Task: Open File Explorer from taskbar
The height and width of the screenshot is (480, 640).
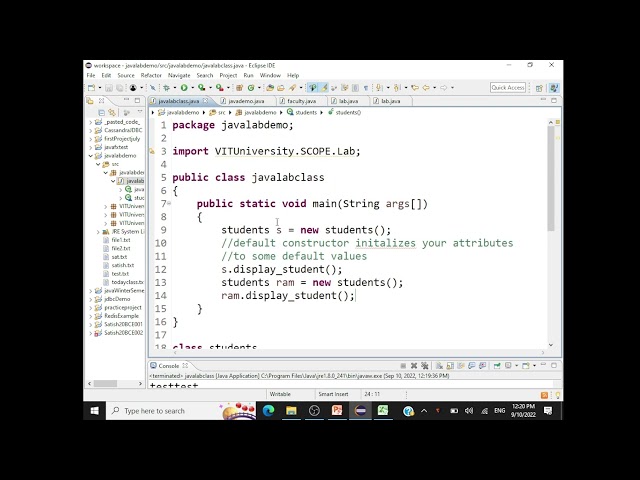Action: click(291, 411)
